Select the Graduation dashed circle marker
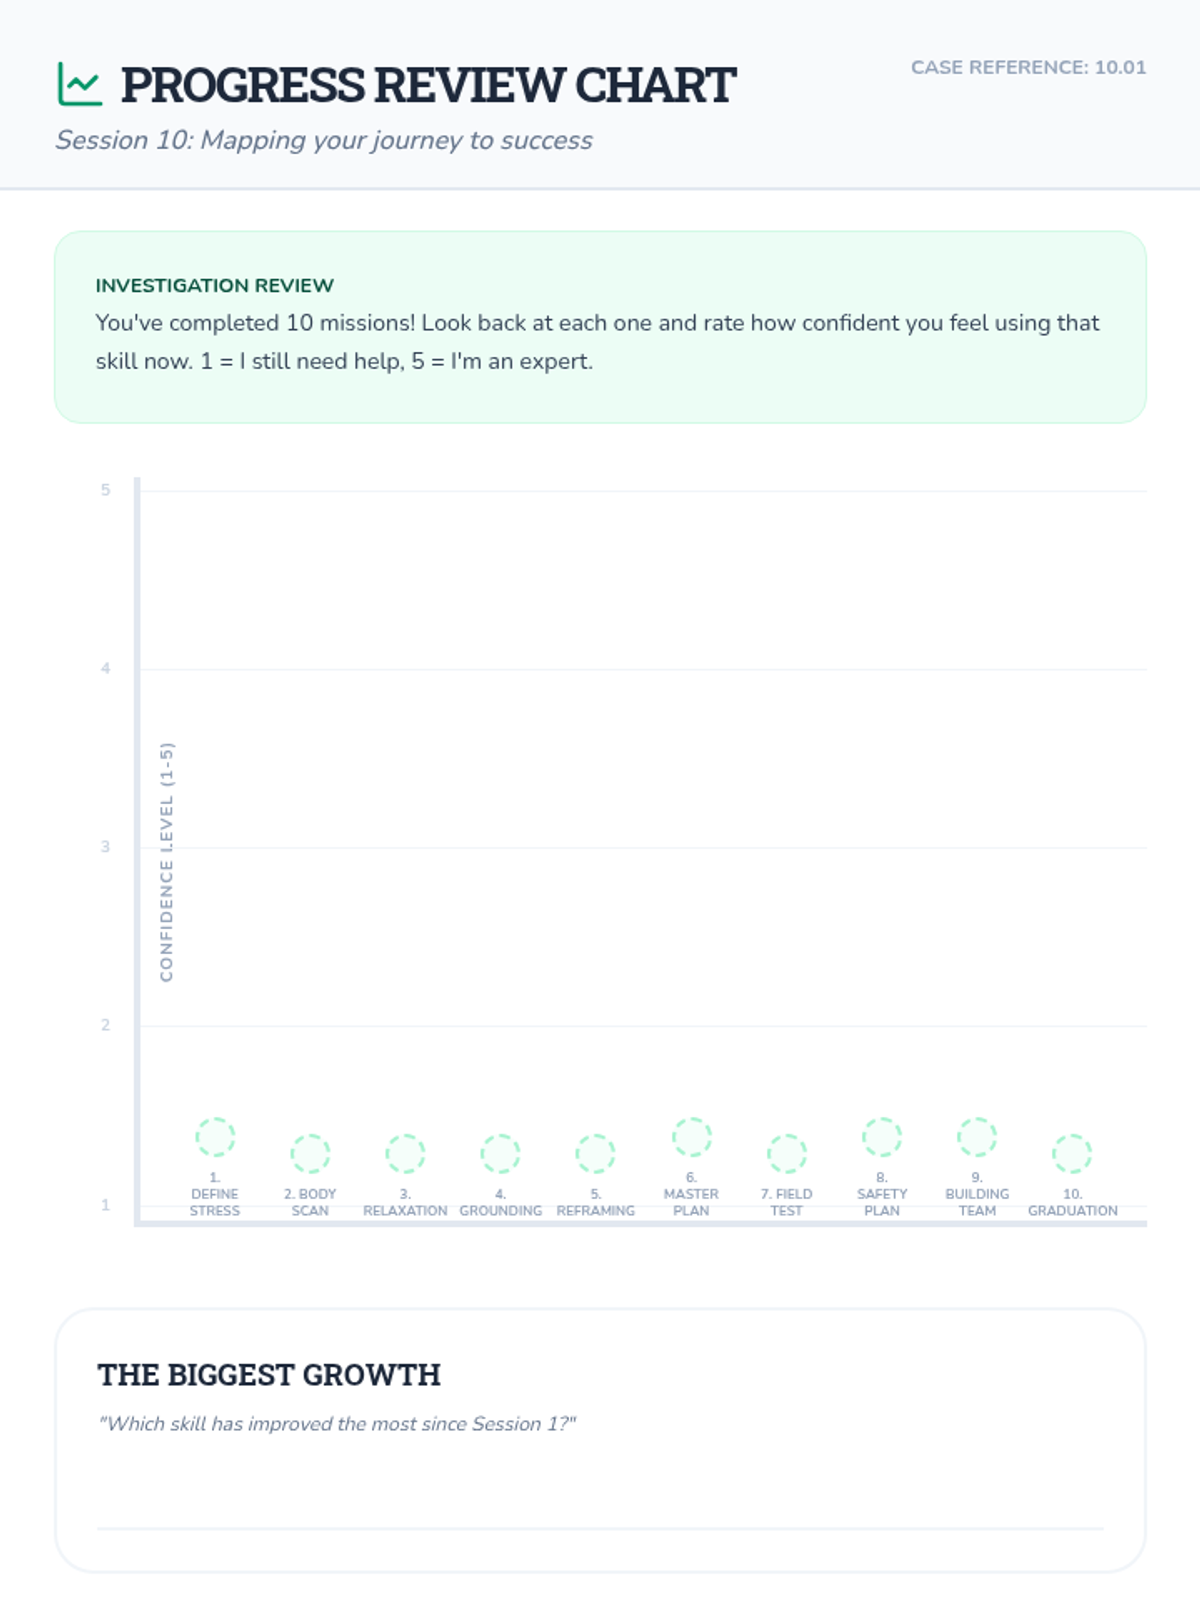The width and height of the screenshot is (1200, 1600). tap(1072, 1153)
